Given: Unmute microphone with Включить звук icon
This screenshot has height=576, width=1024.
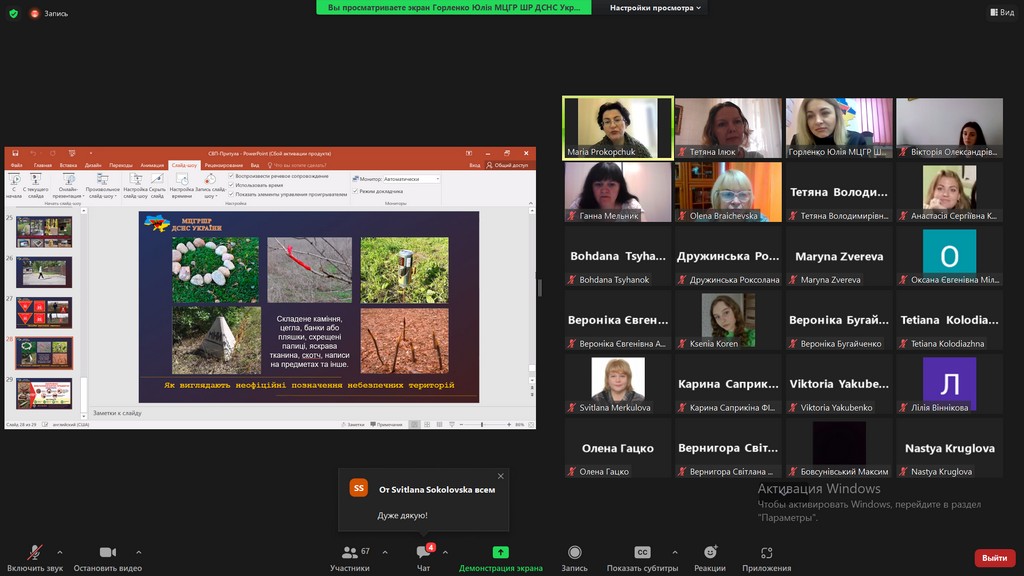Looking at the screenshot, I should coord(35,552).
